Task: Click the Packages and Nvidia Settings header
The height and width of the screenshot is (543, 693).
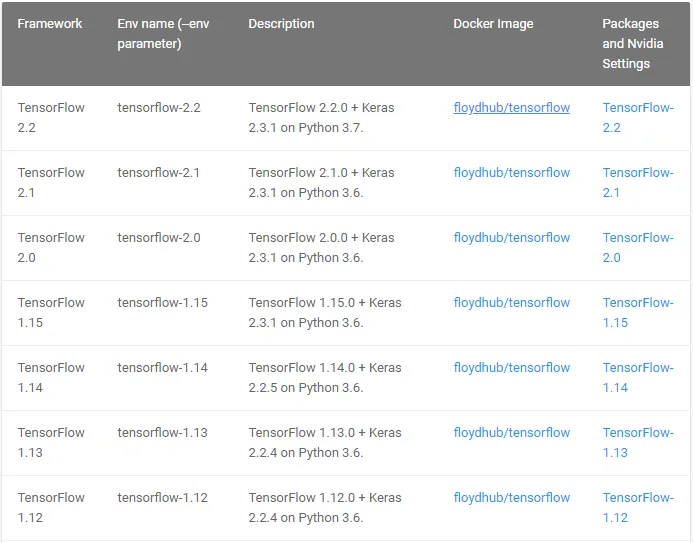Action: pos(631,44)
